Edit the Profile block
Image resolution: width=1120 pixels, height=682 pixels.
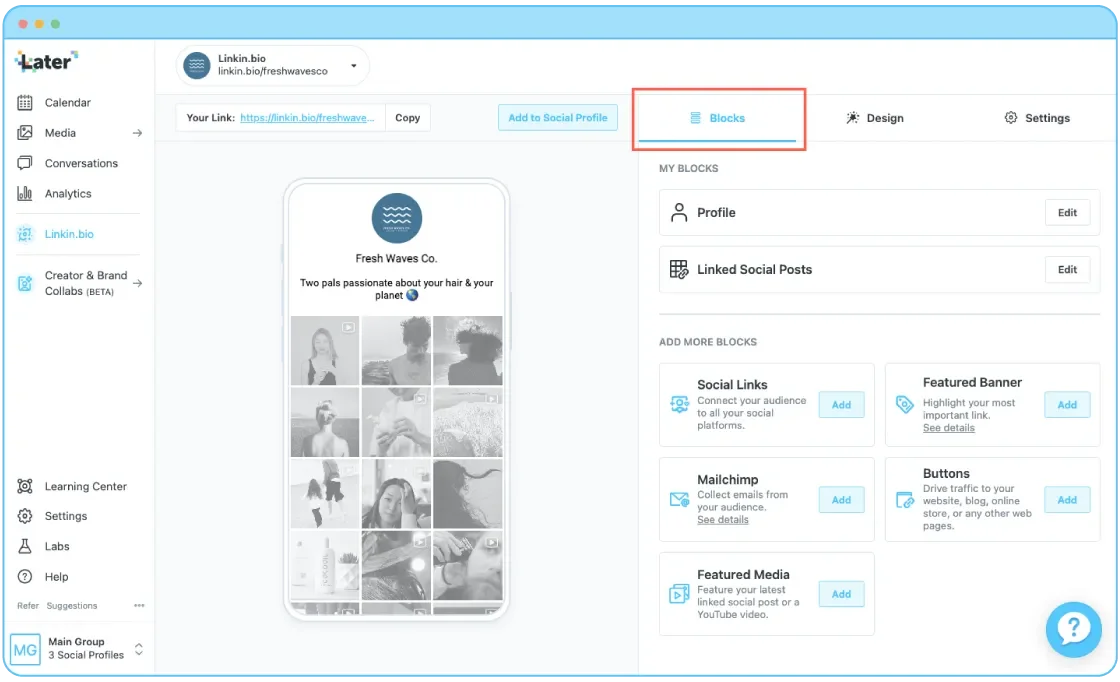[1067, 212]
